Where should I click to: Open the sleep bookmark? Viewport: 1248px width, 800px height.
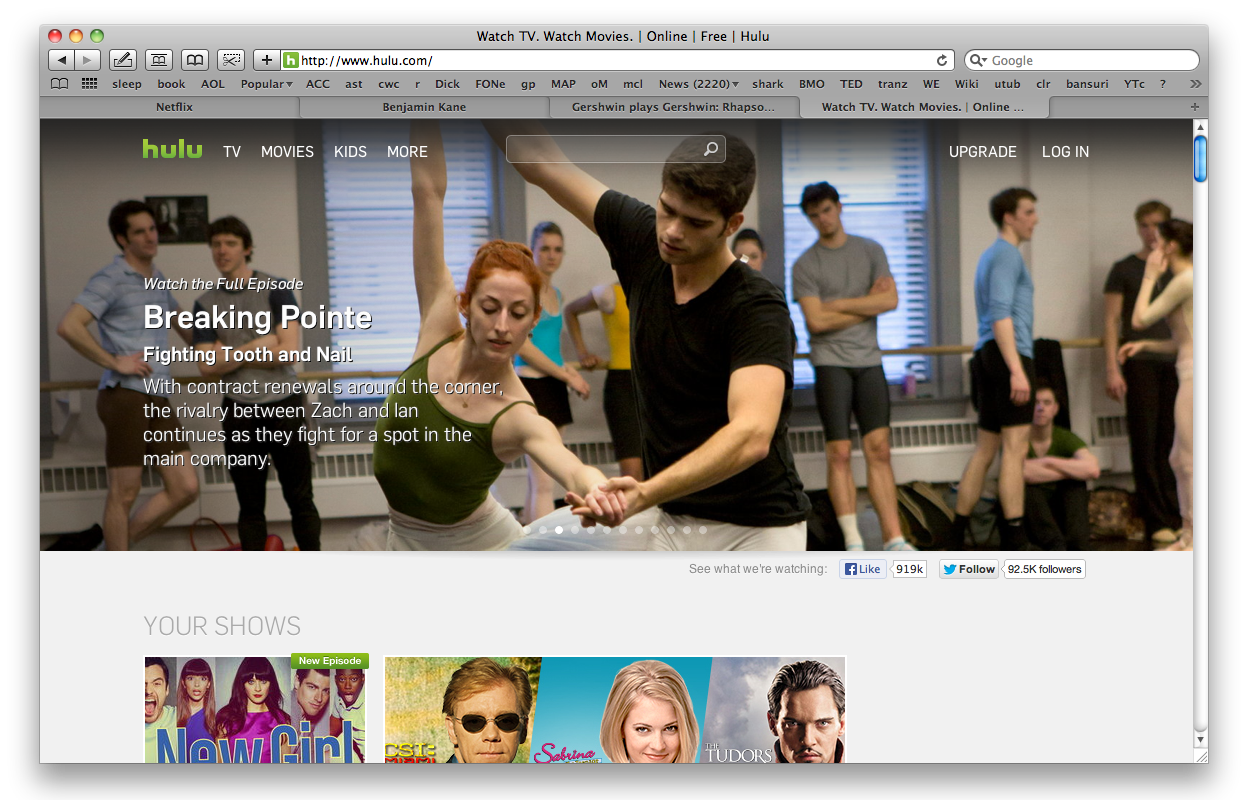click(127, 84)
